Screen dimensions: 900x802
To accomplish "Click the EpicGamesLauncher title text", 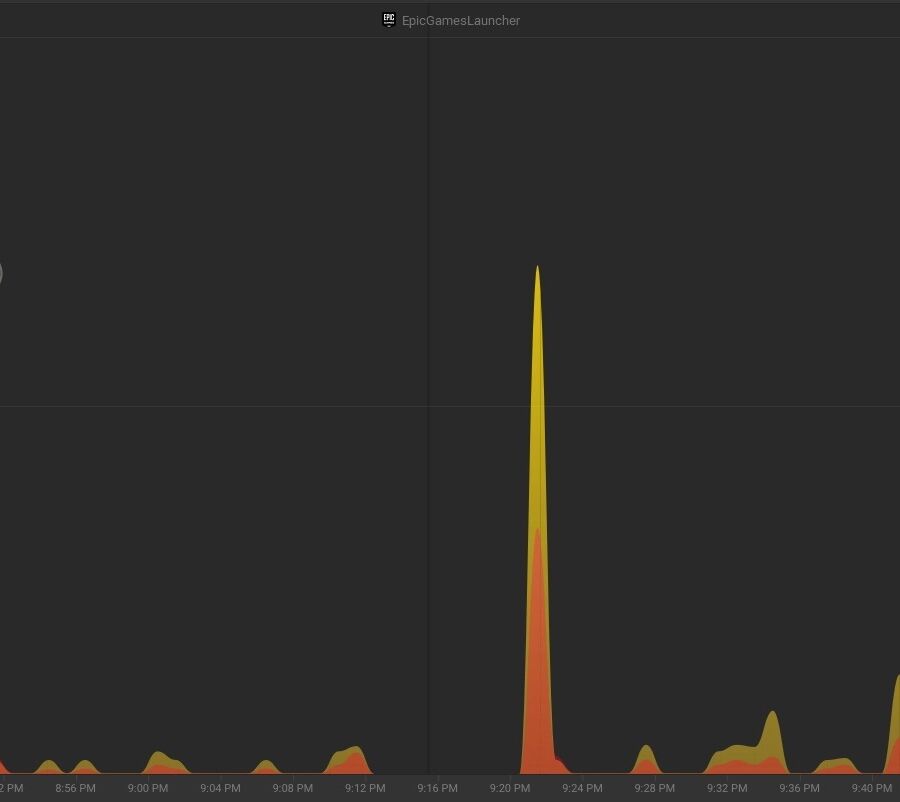I will coord(461,21).
